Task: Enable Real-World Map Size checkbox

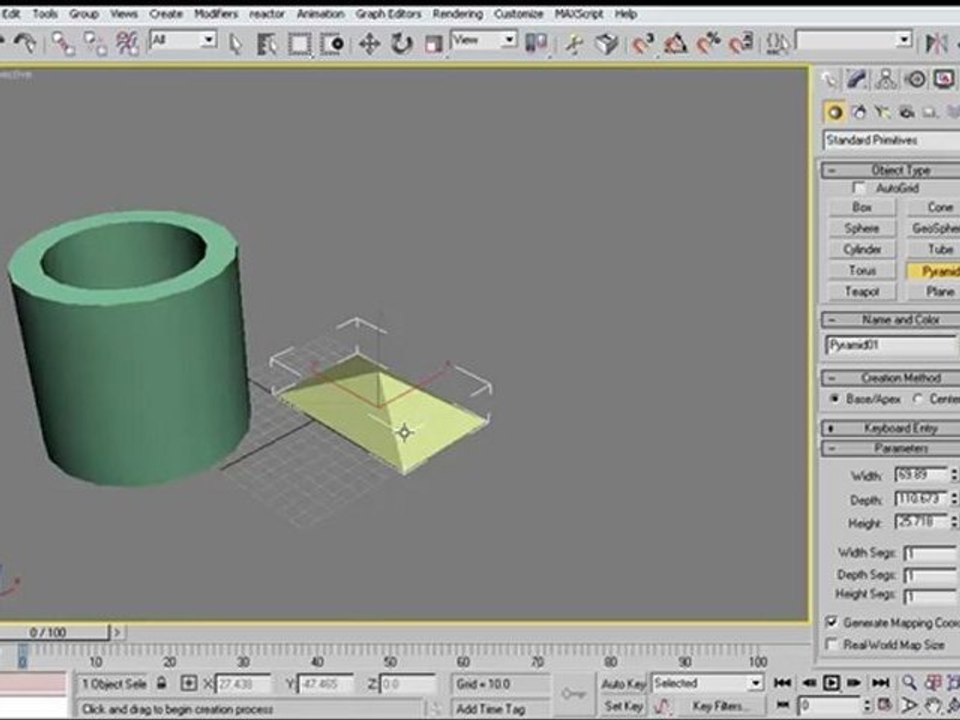Action: (831, 645)
